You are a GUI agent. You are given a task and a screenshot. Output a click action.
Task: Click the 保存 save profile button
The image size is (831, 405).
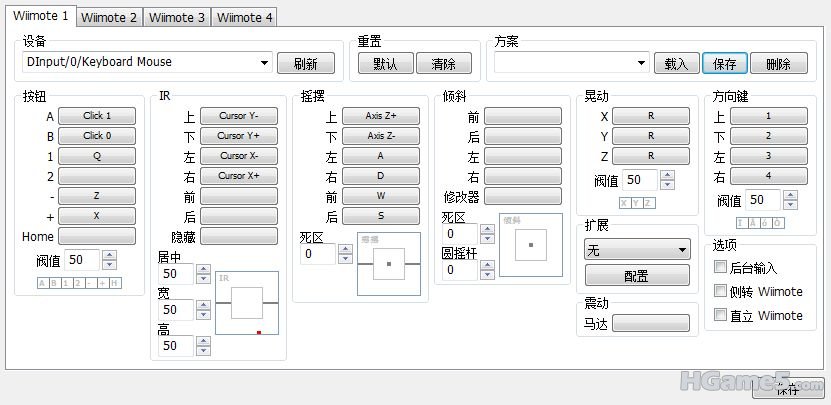click(724, 64)
